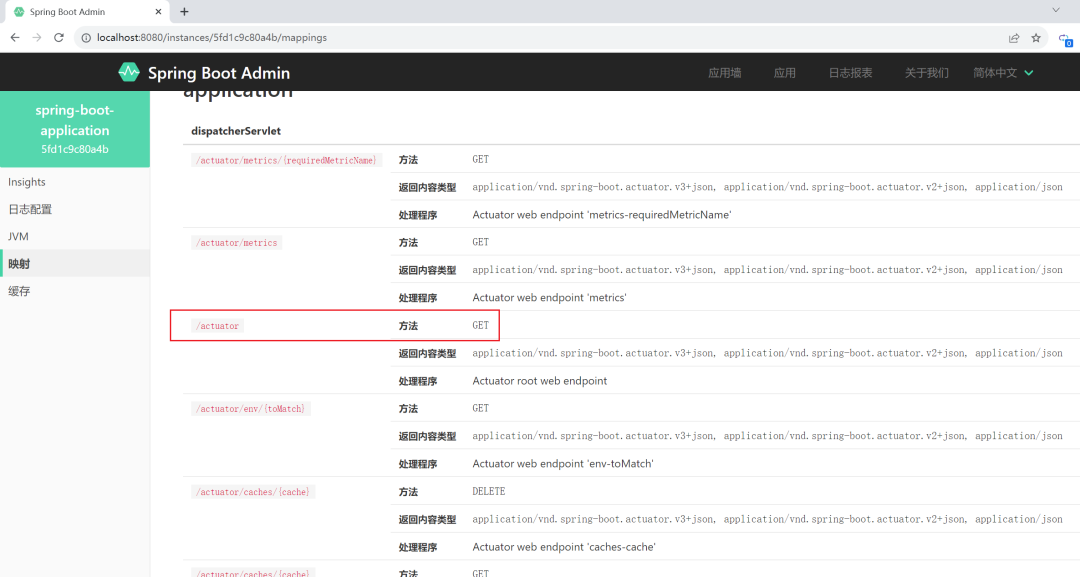1080x577 pixels.
Task: Open the 简体中文 language dropdown
Action: [x=1003, y=73]
